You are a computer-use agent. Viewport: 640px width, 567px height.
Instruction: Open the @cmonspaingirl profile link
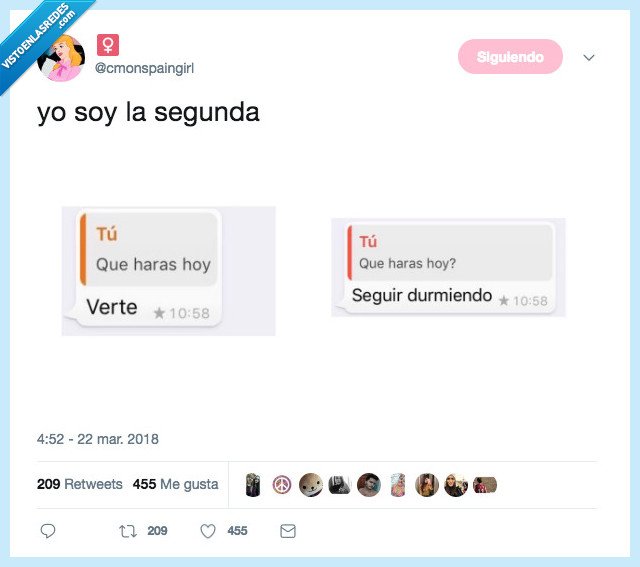pos(144,68)
